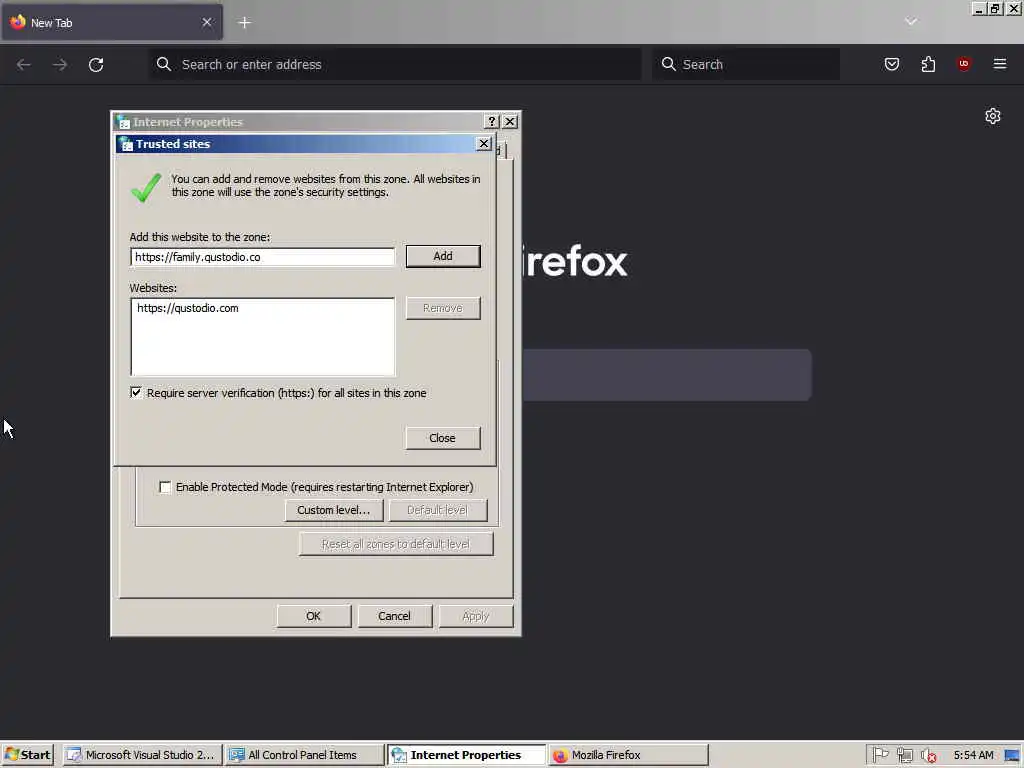Click Cancel in Internet Properties
This screenshot has width=1024, height=768.
point(394,616)
